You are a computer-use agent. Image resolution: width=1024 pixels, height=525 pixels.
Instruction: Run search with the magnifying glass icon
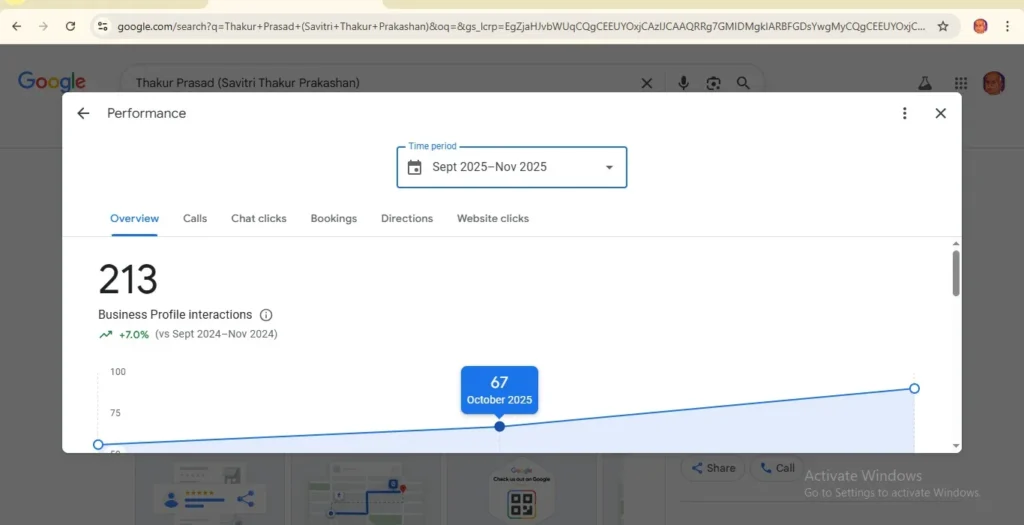pos(743,83)
